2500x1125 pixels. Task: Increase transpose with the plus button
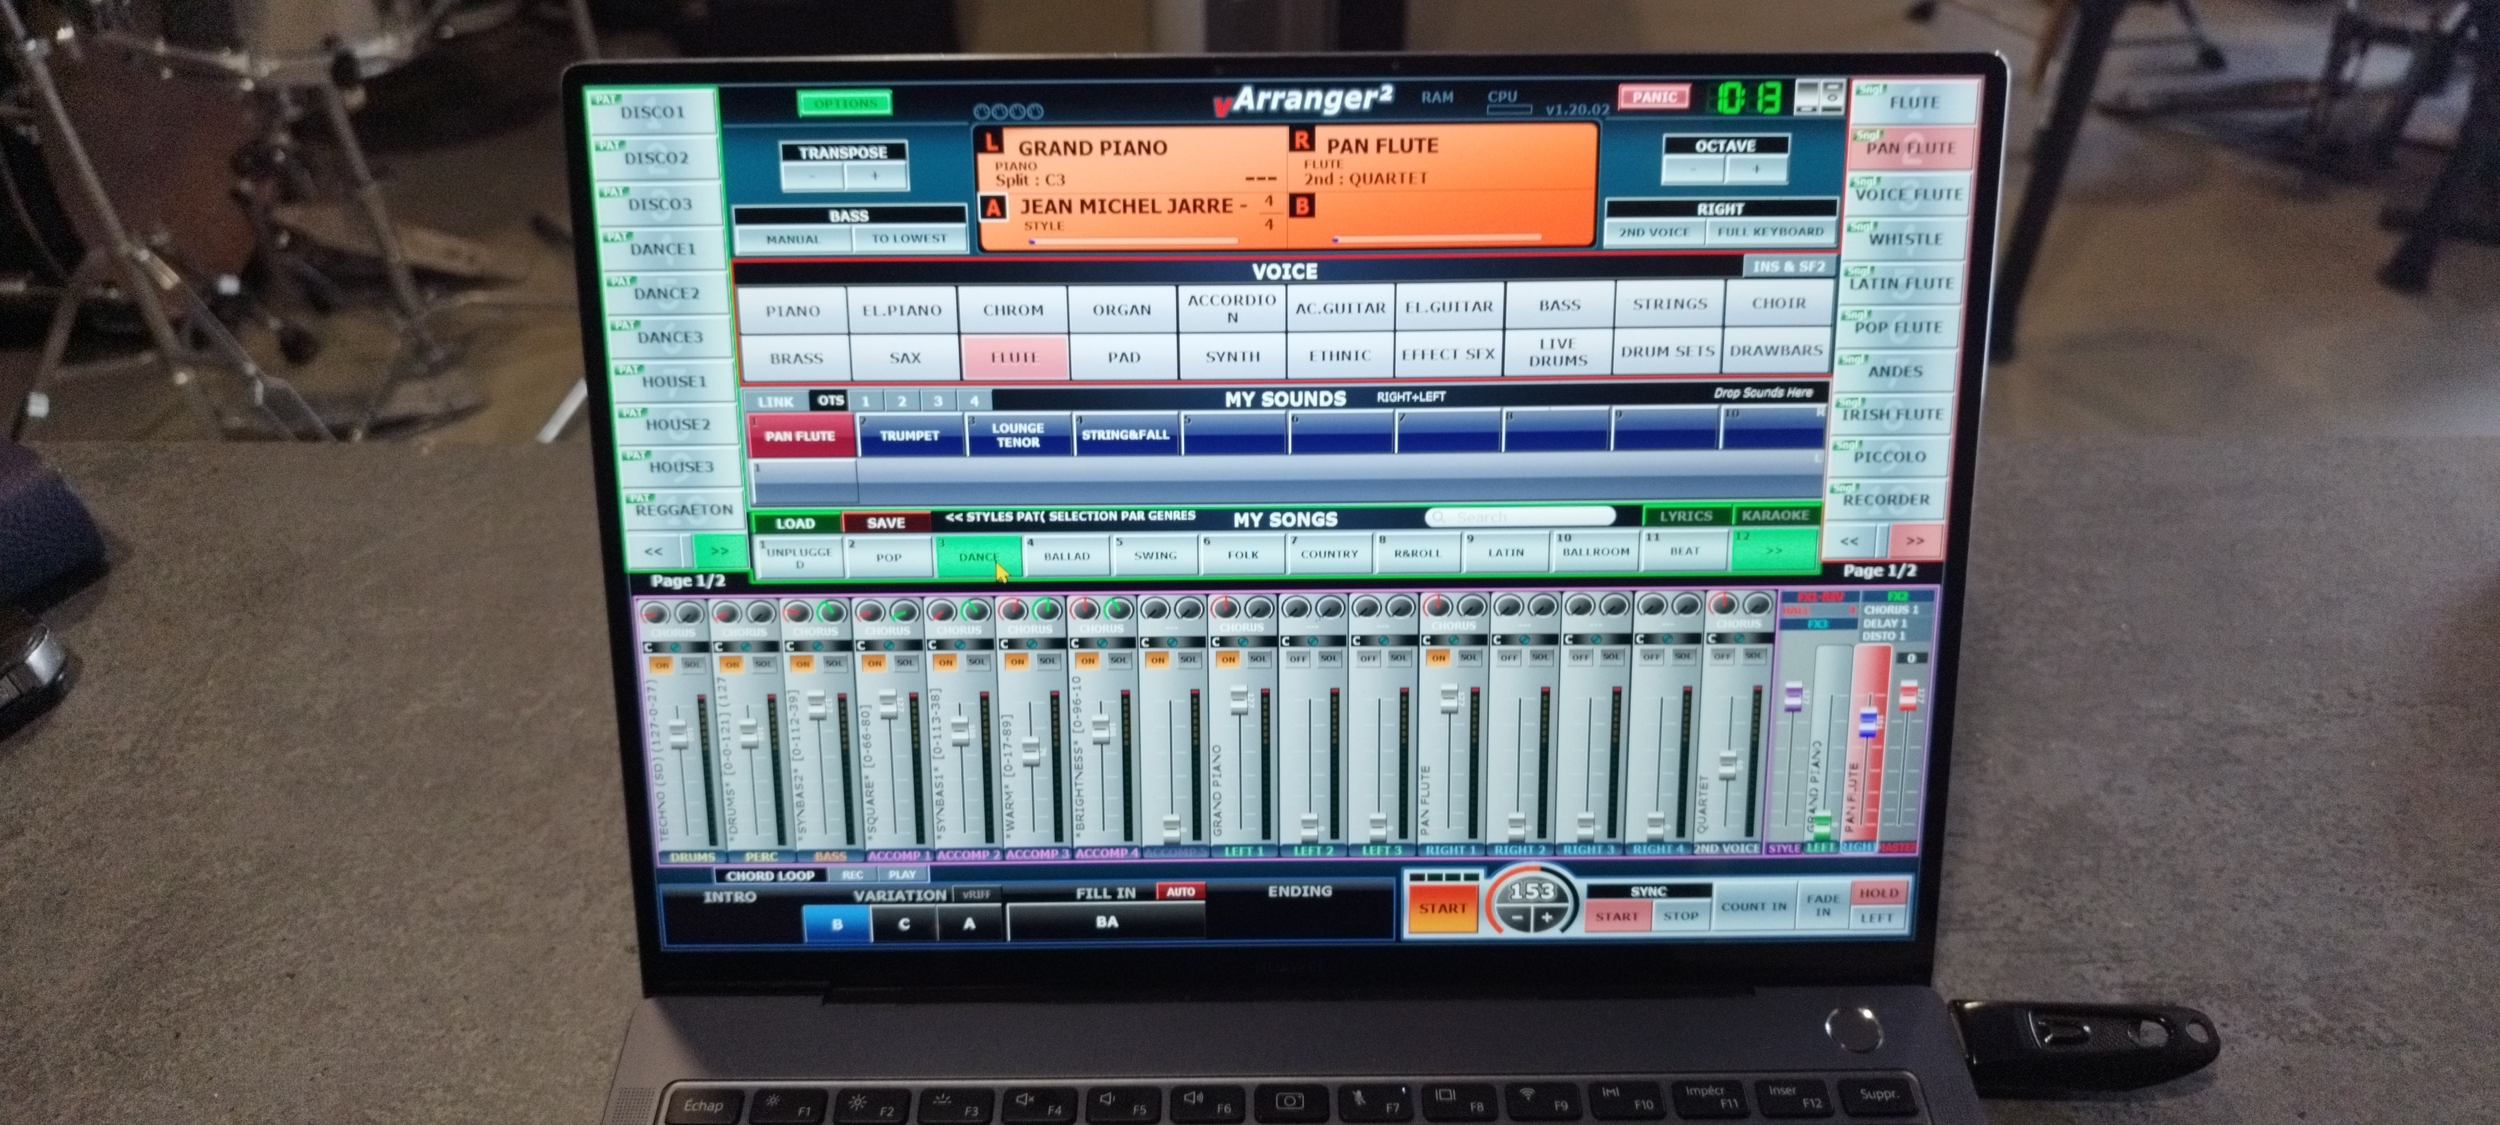click(x=875, y=176)
